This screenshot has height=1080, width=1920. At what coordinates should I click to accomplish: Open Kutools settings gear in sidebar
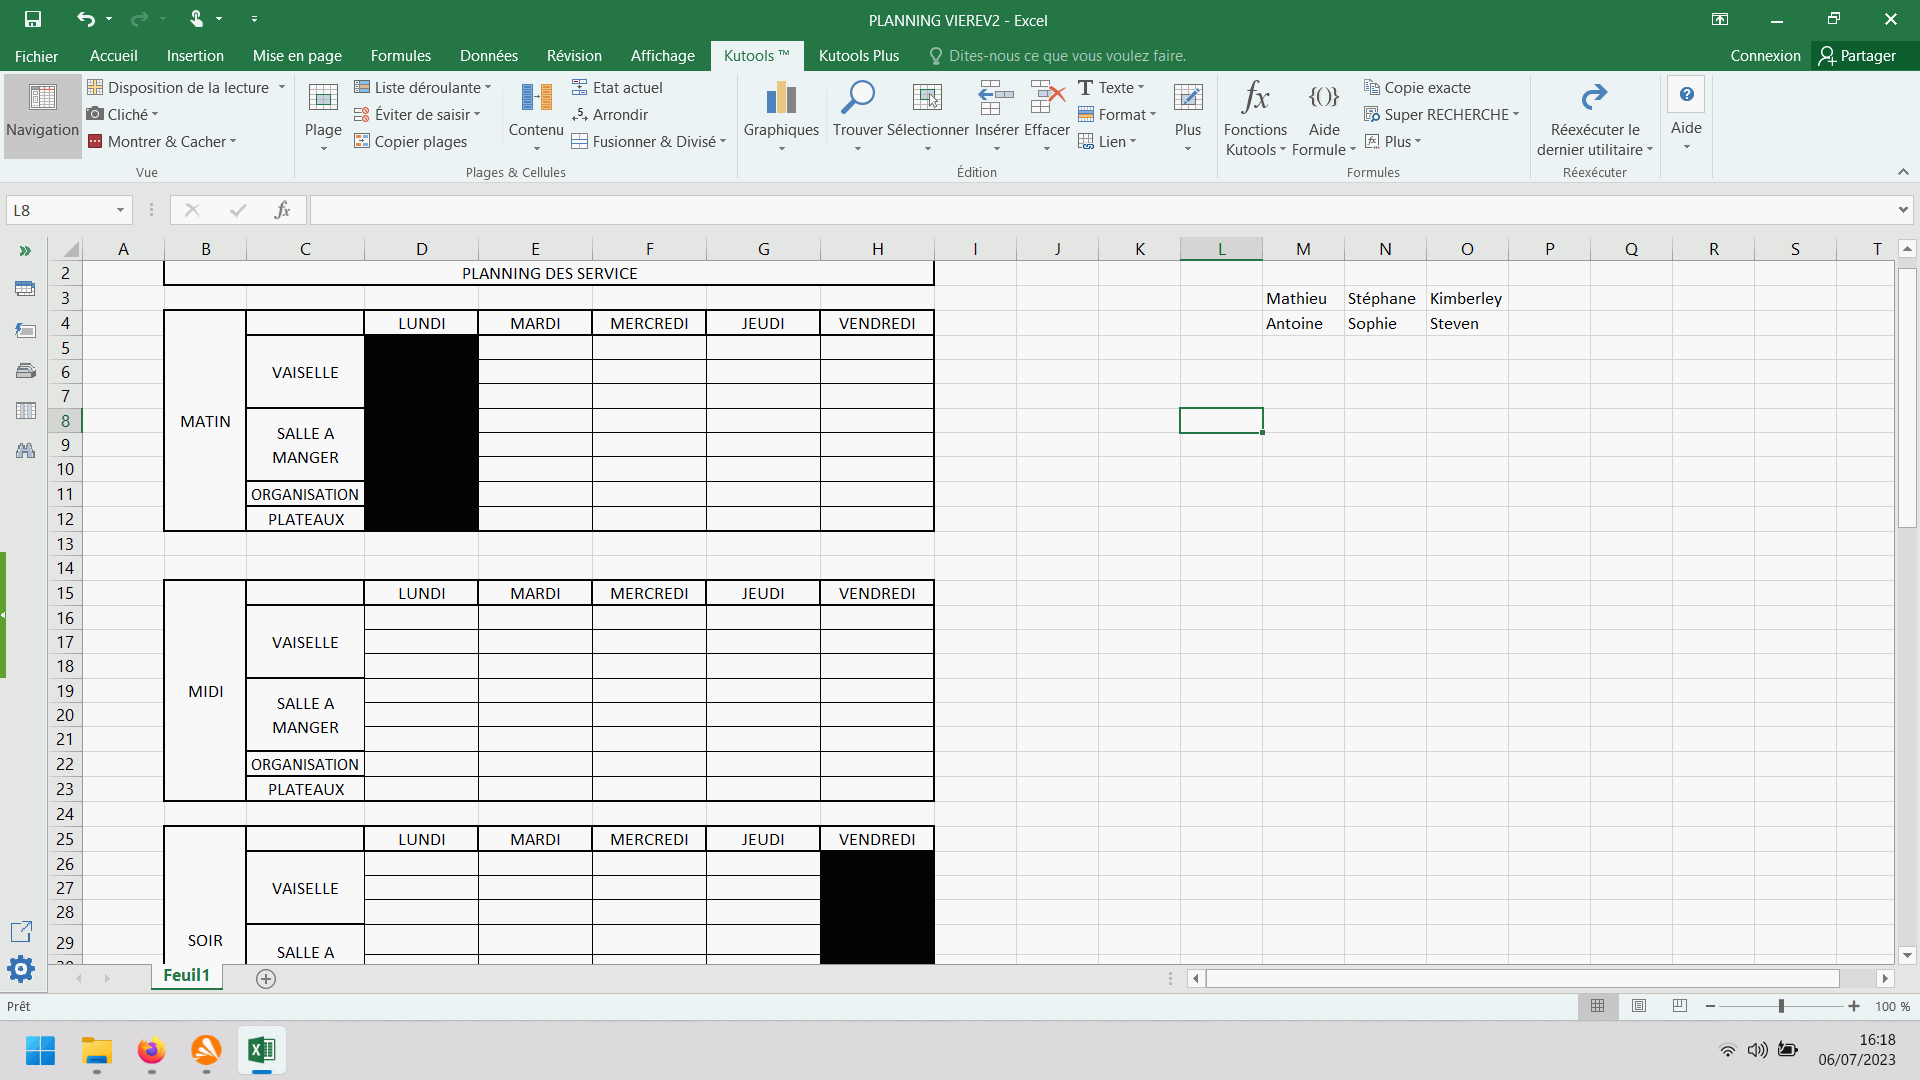click(x=21, y=968)
